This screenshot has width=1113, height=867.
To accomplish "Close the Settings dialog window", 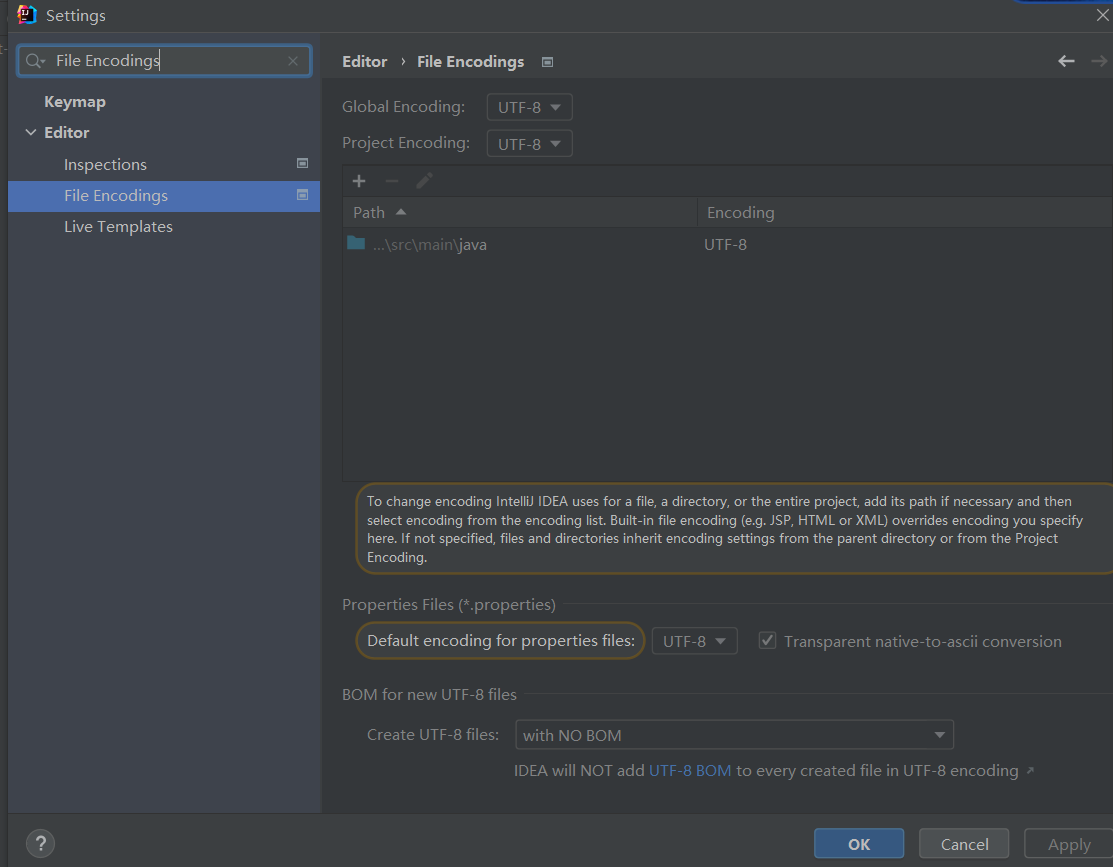I will click(1102, 15).
